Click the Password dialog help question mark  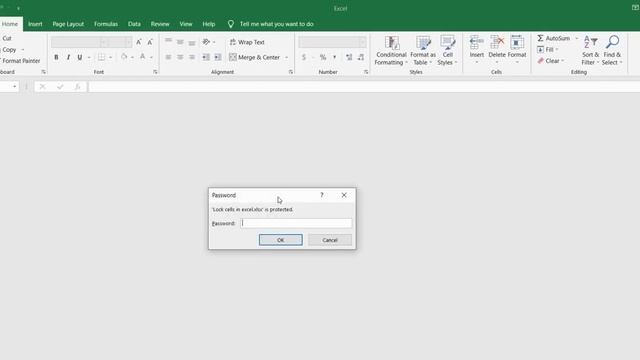point(322,195)
